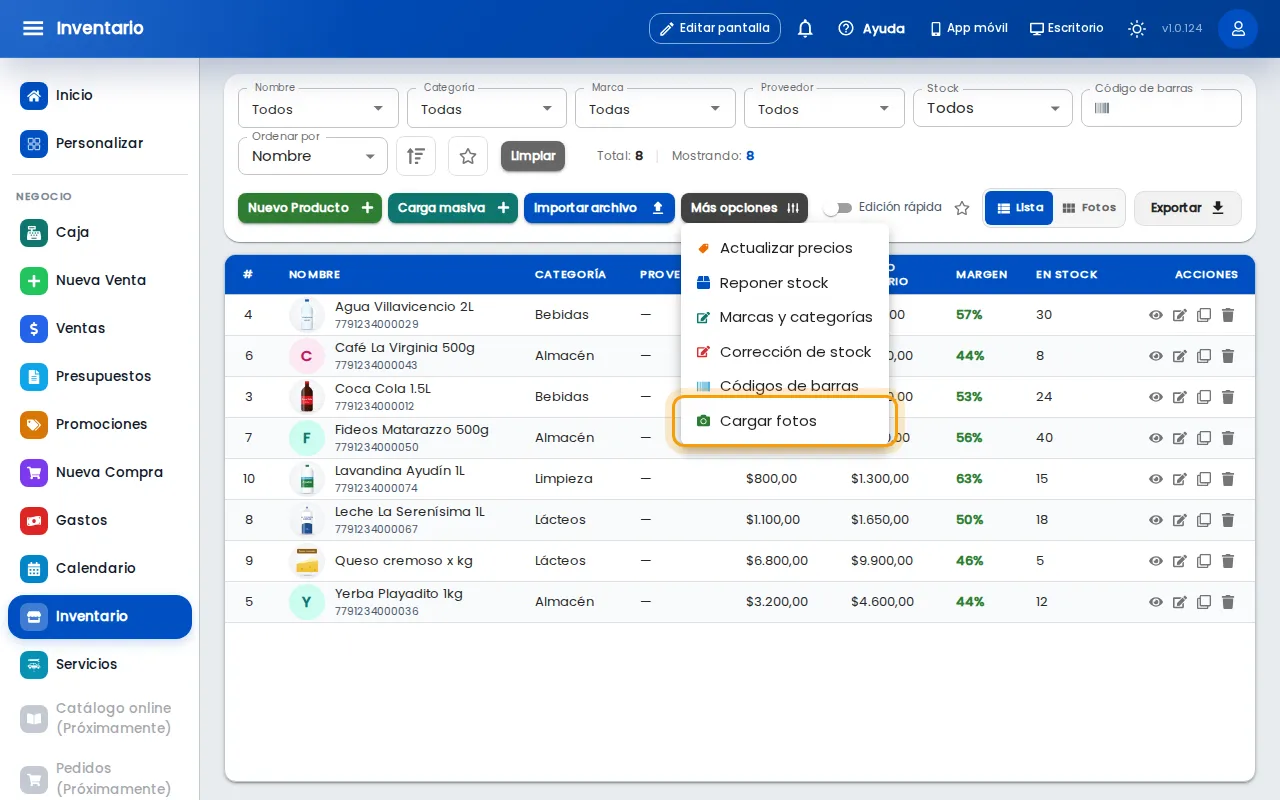Switch theme with the sun icon

tap(1137, 28)
